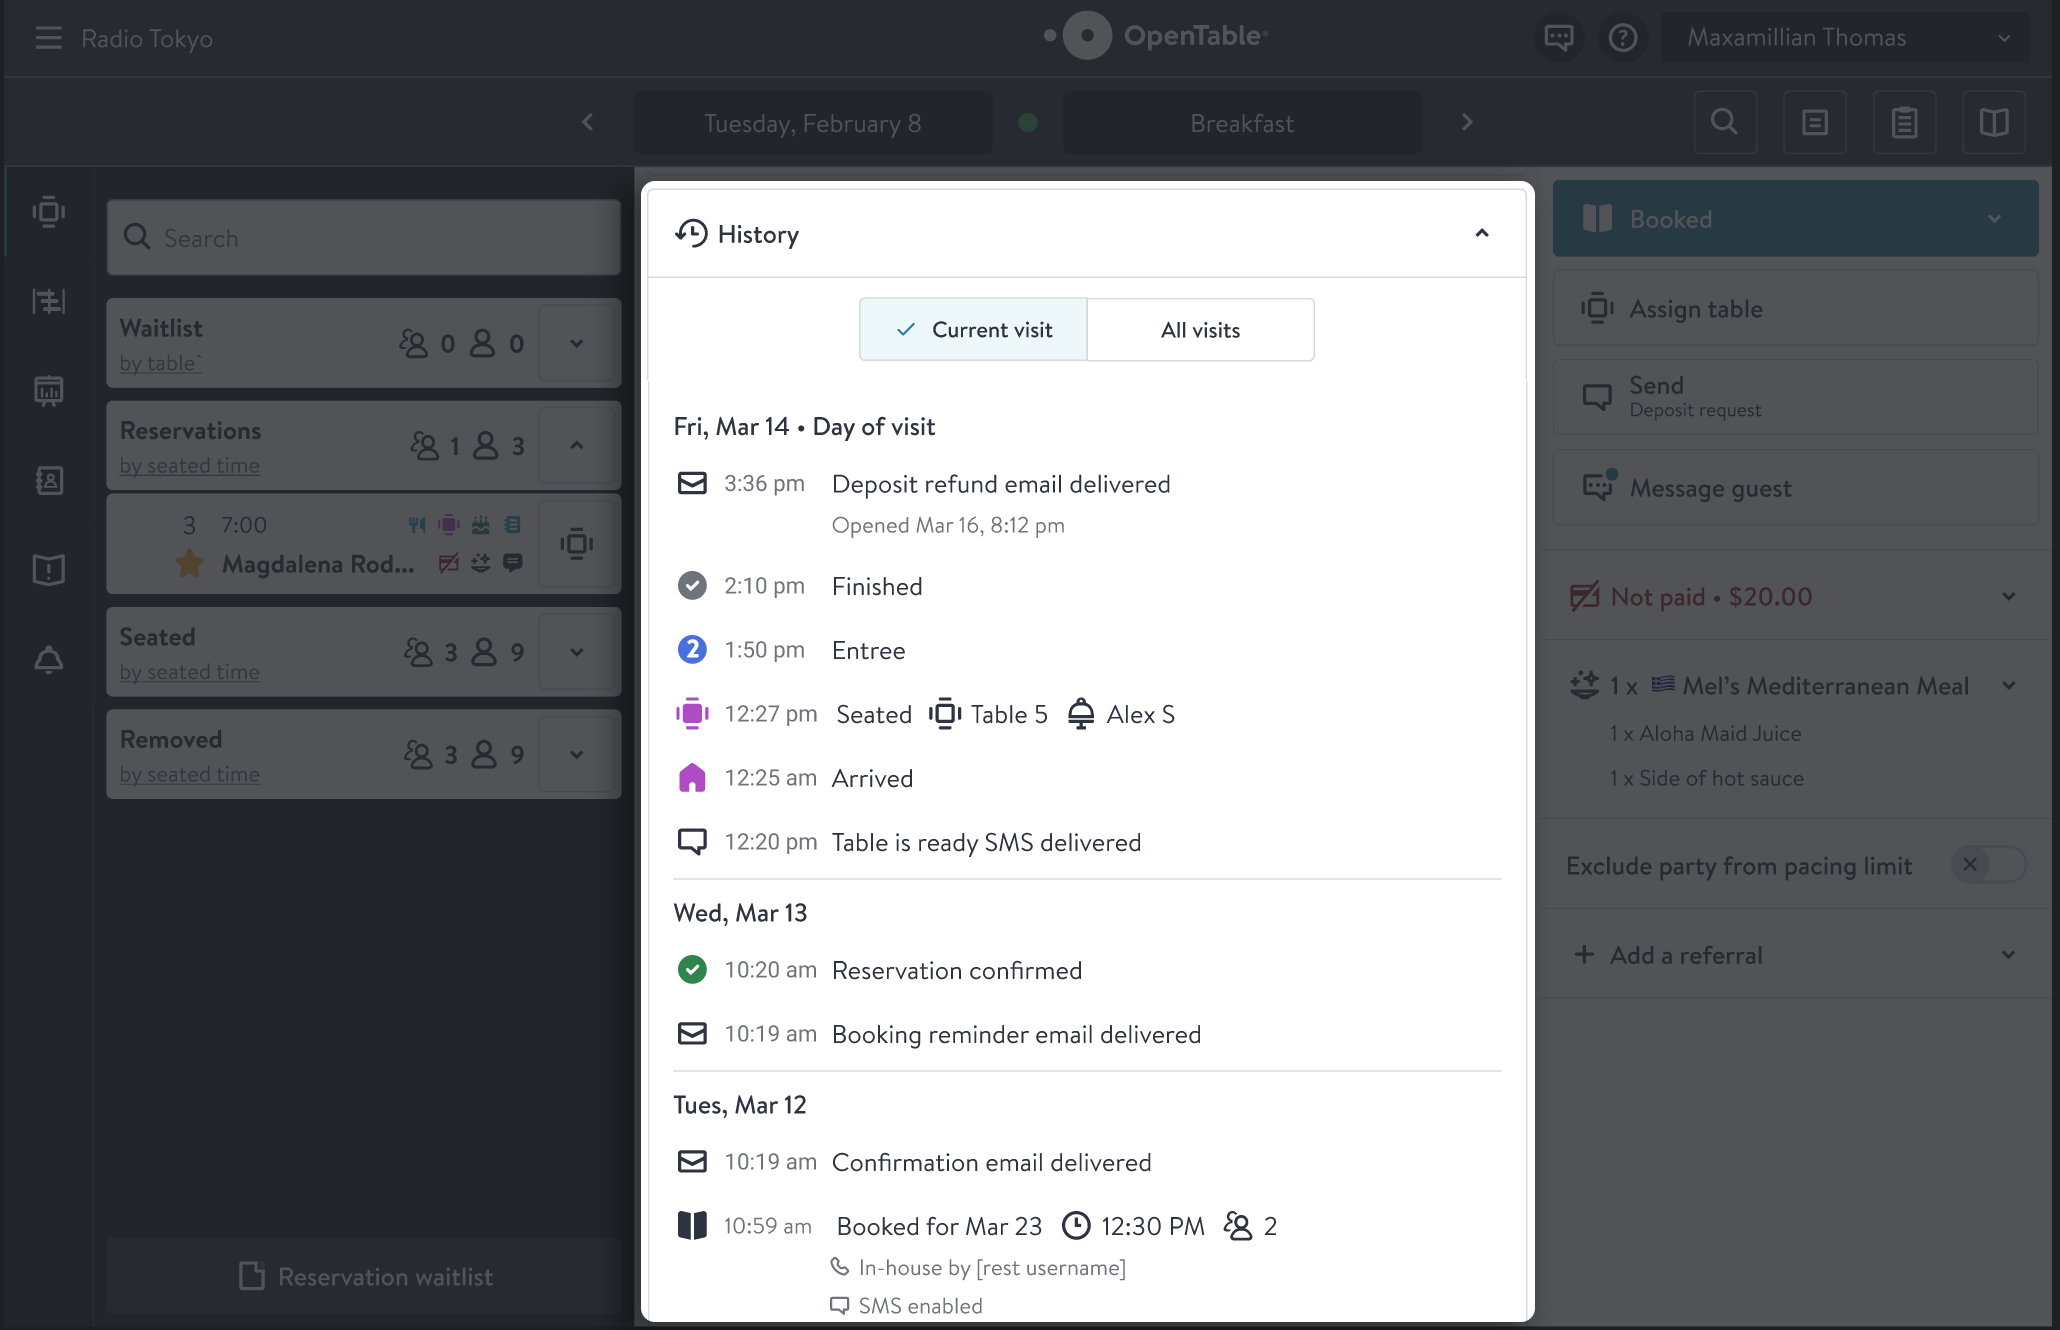Click the search magnifier toolbar icon

[1724, 122]
